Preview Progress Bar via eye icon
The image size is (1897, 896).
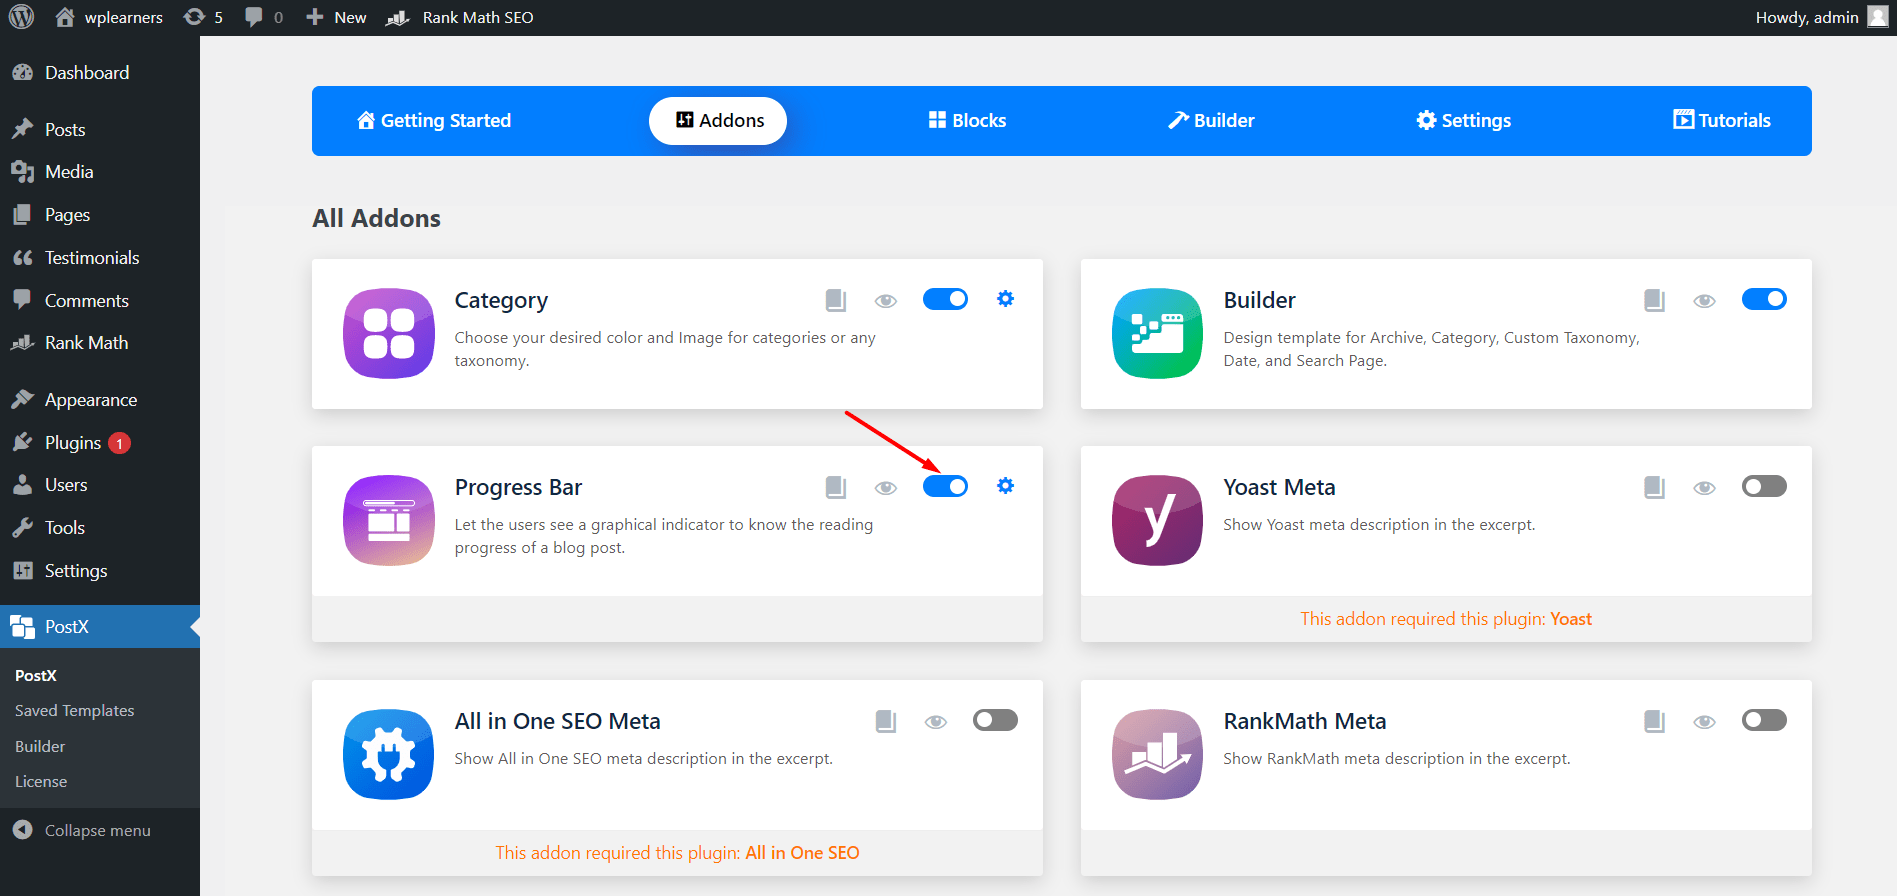coord(886,487)
